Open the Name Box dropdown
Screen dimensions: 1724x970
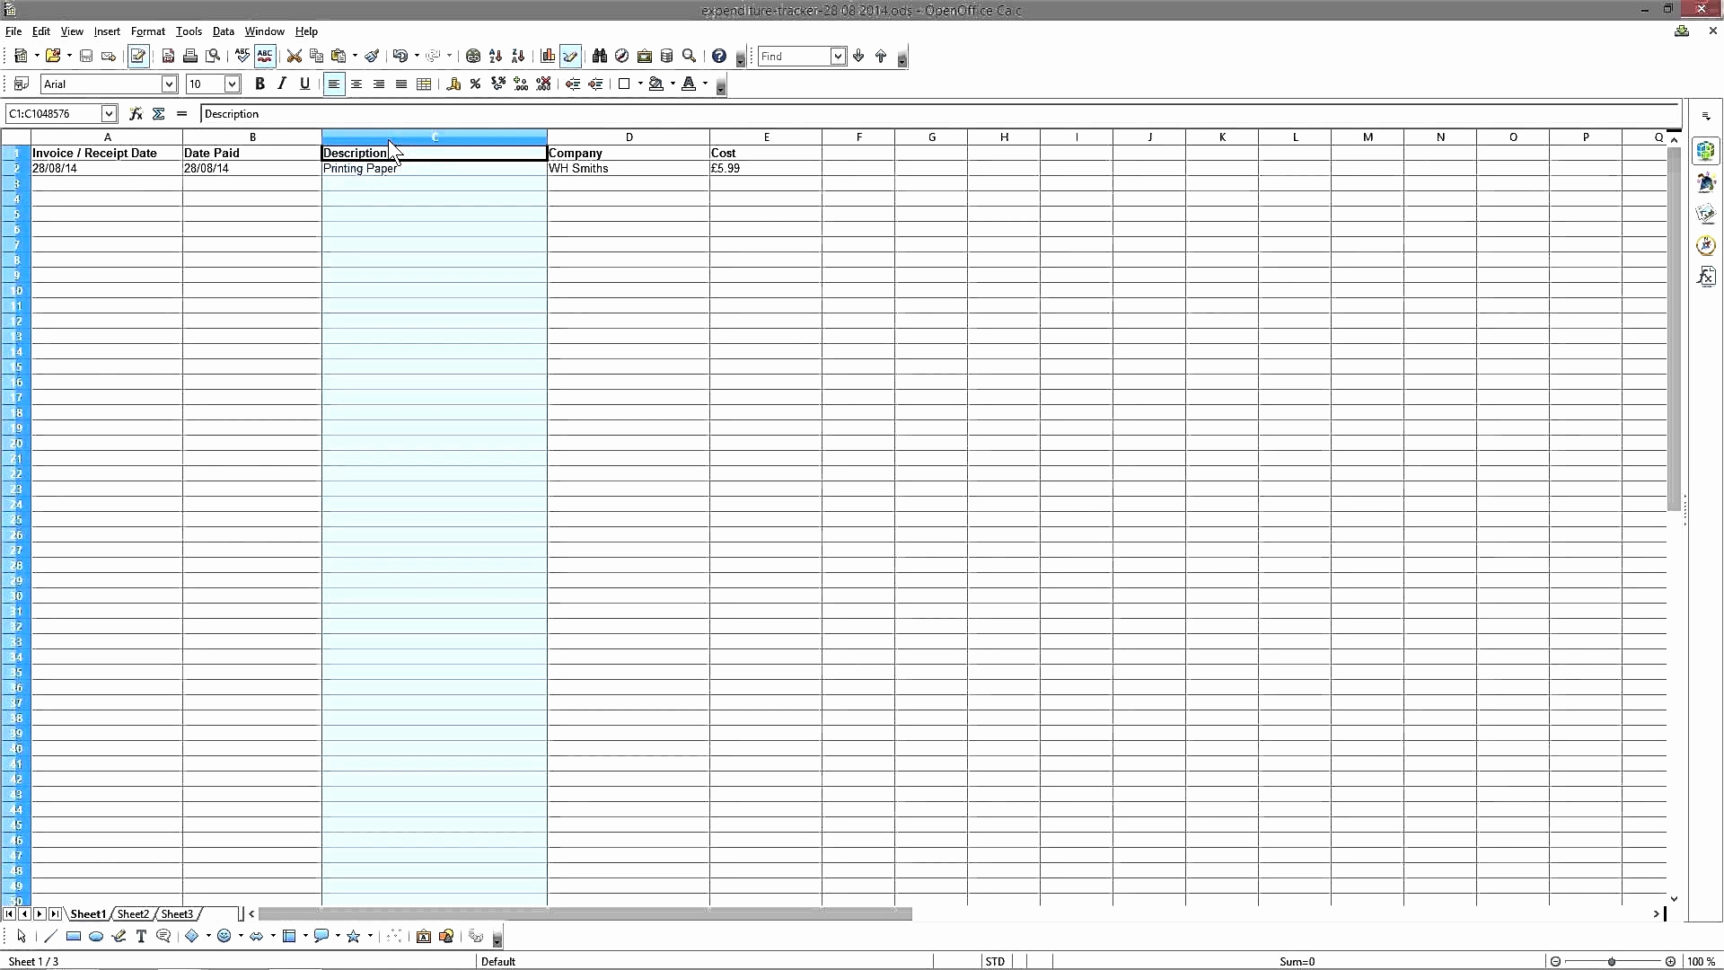pyautogui.click(x=109, y=113)
